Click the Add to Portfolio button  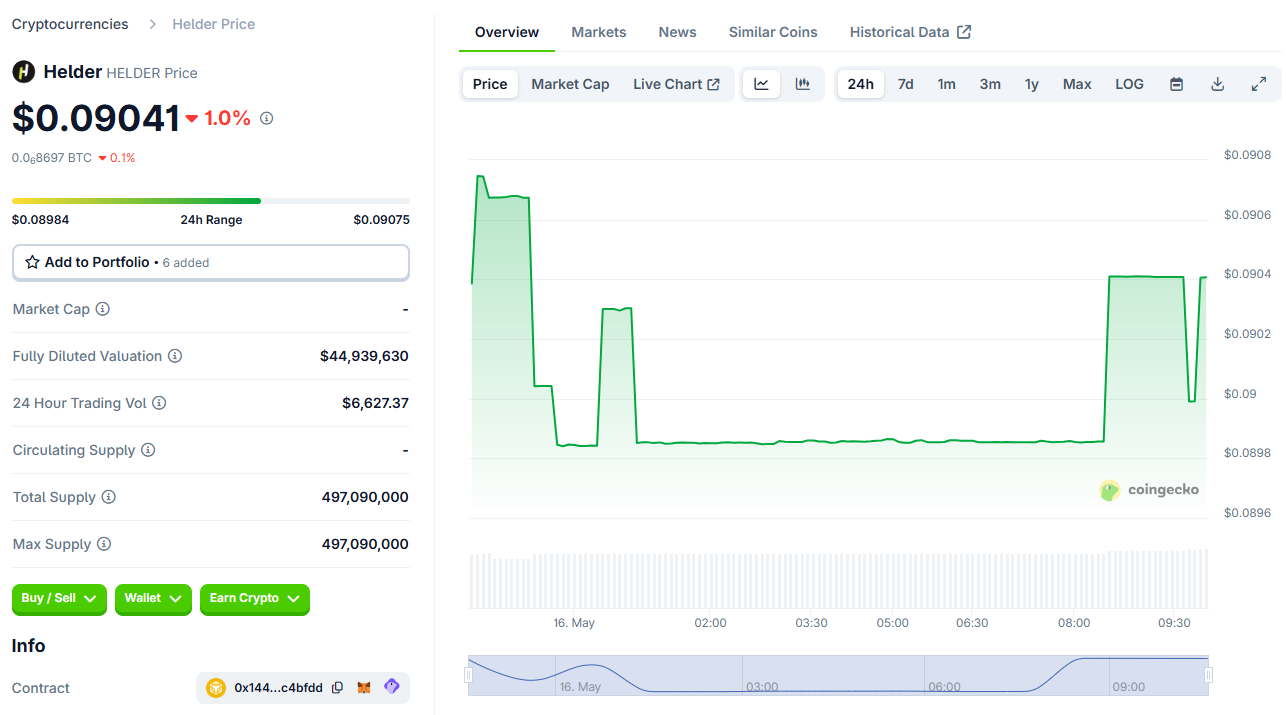point(211,262)
